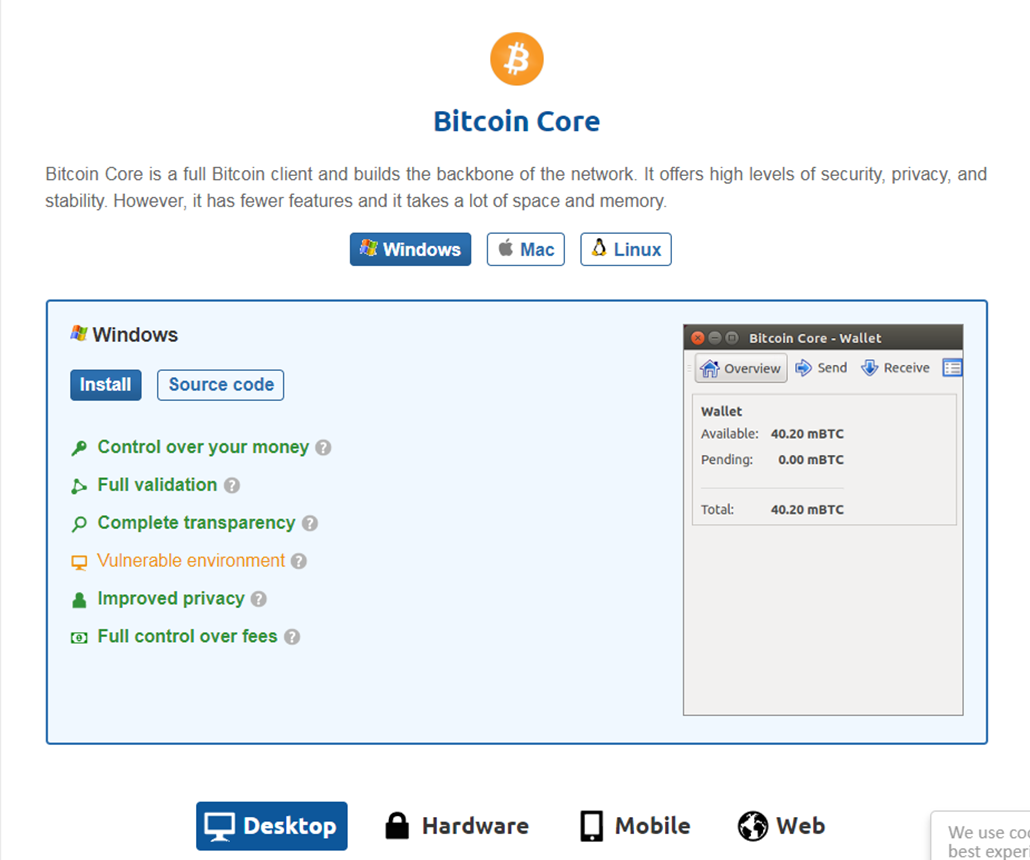Click the cookie notice popup

(980, 836)
